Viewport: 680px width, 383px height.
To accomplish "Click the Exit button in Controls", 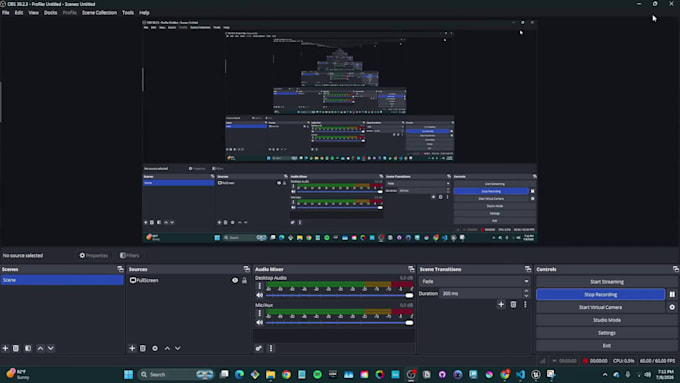I will click(x=607, y=346).
